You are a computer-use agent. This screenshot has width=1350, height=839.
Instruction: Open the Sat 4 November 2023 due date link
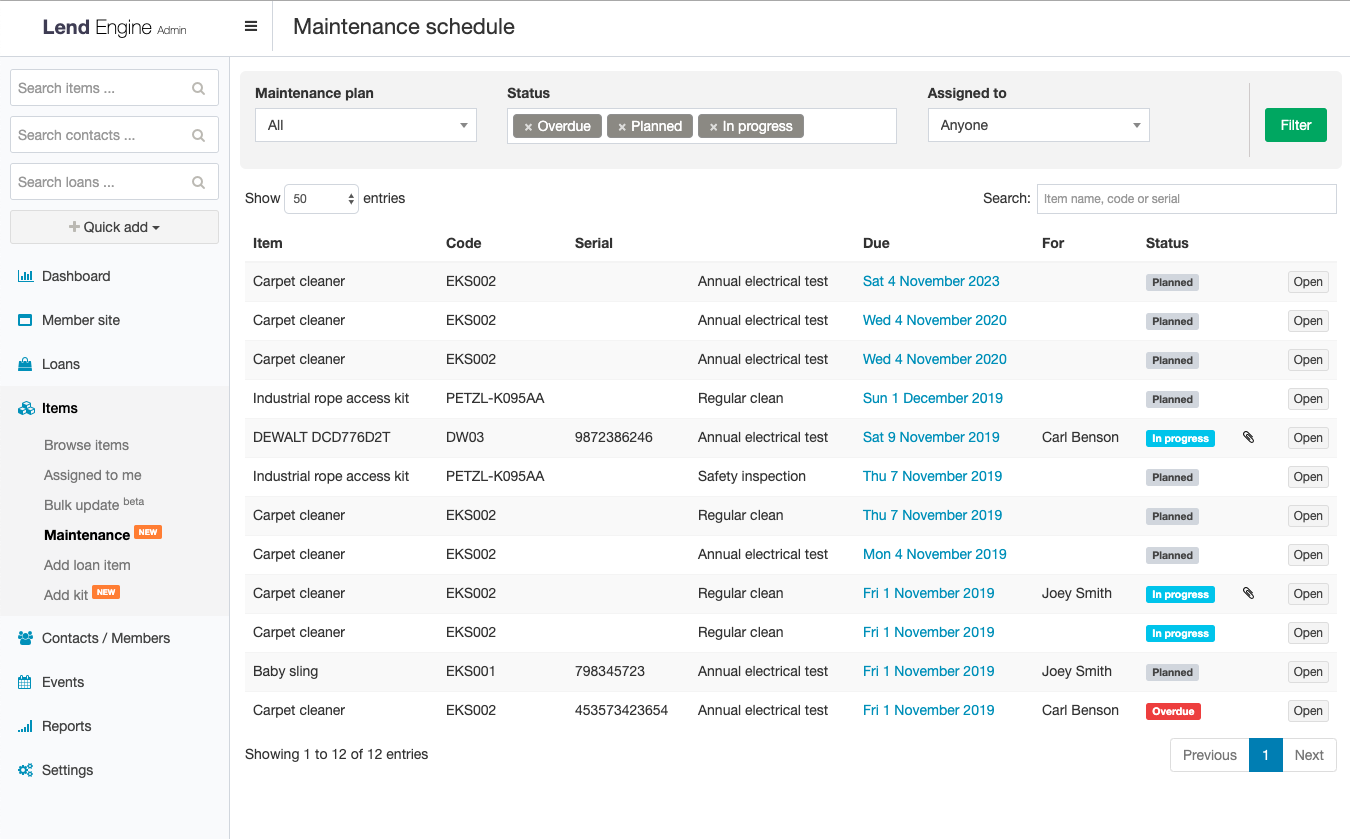[x=931, y=281]
